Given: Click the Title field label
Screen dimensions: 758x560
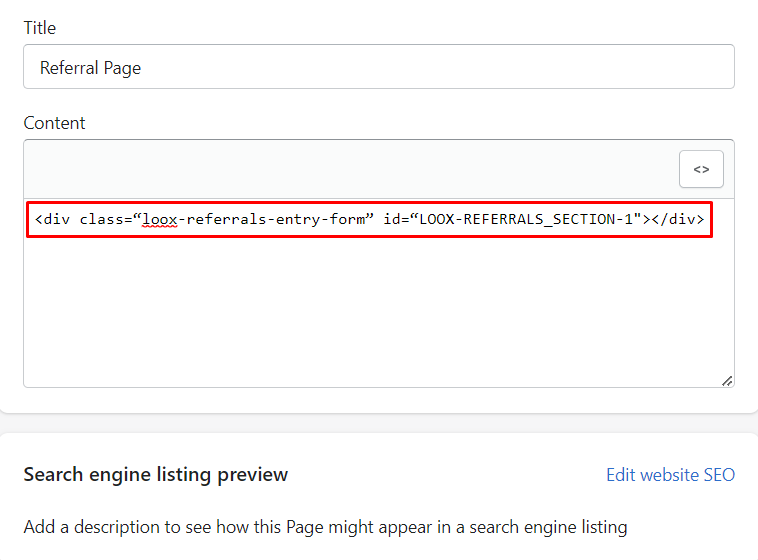Looking at the screenshot, I should click(x=40, y=29).
